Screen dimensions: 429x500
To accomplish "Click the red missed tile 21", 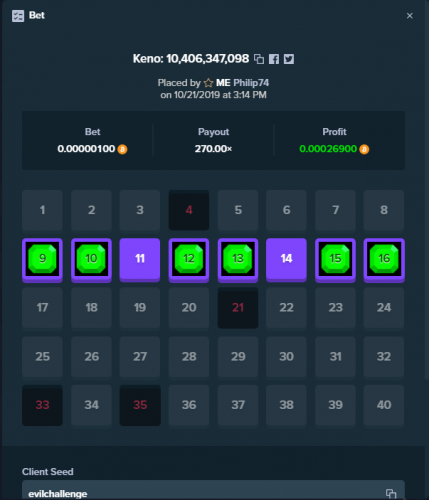I will click(x=238, y=307).
